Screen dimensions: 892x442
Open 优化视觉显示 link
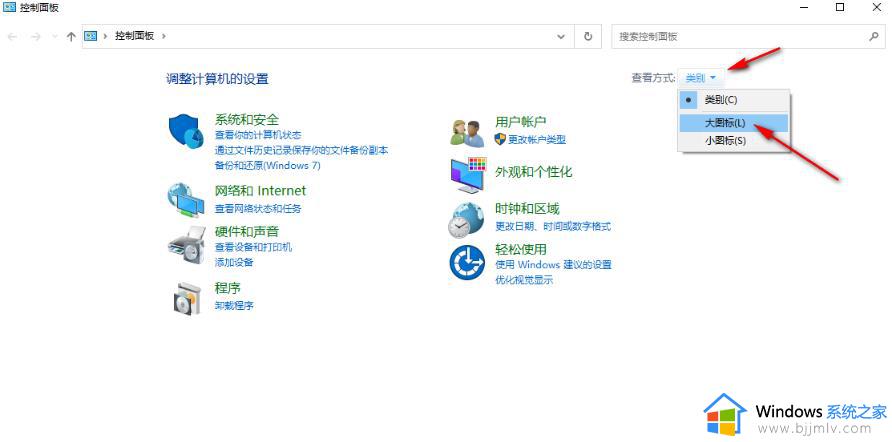pos(524,280)
